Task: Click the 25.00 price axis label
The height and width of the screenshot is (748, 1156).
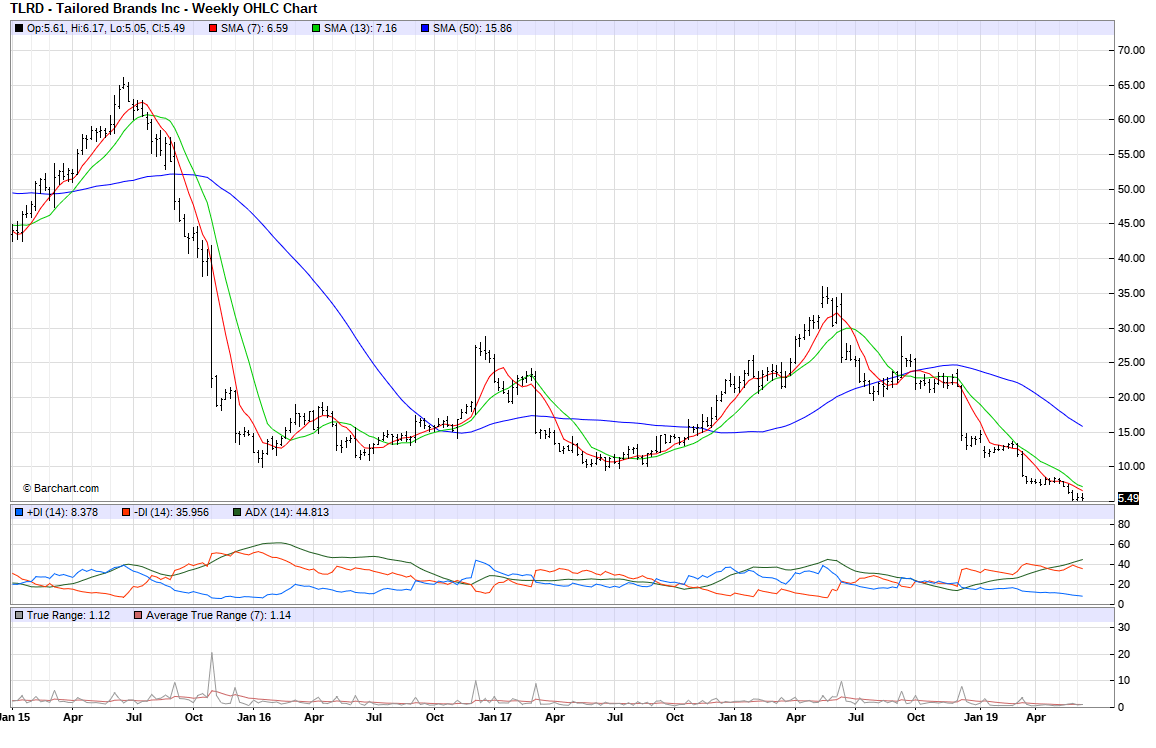Action: coord(1131,363)
